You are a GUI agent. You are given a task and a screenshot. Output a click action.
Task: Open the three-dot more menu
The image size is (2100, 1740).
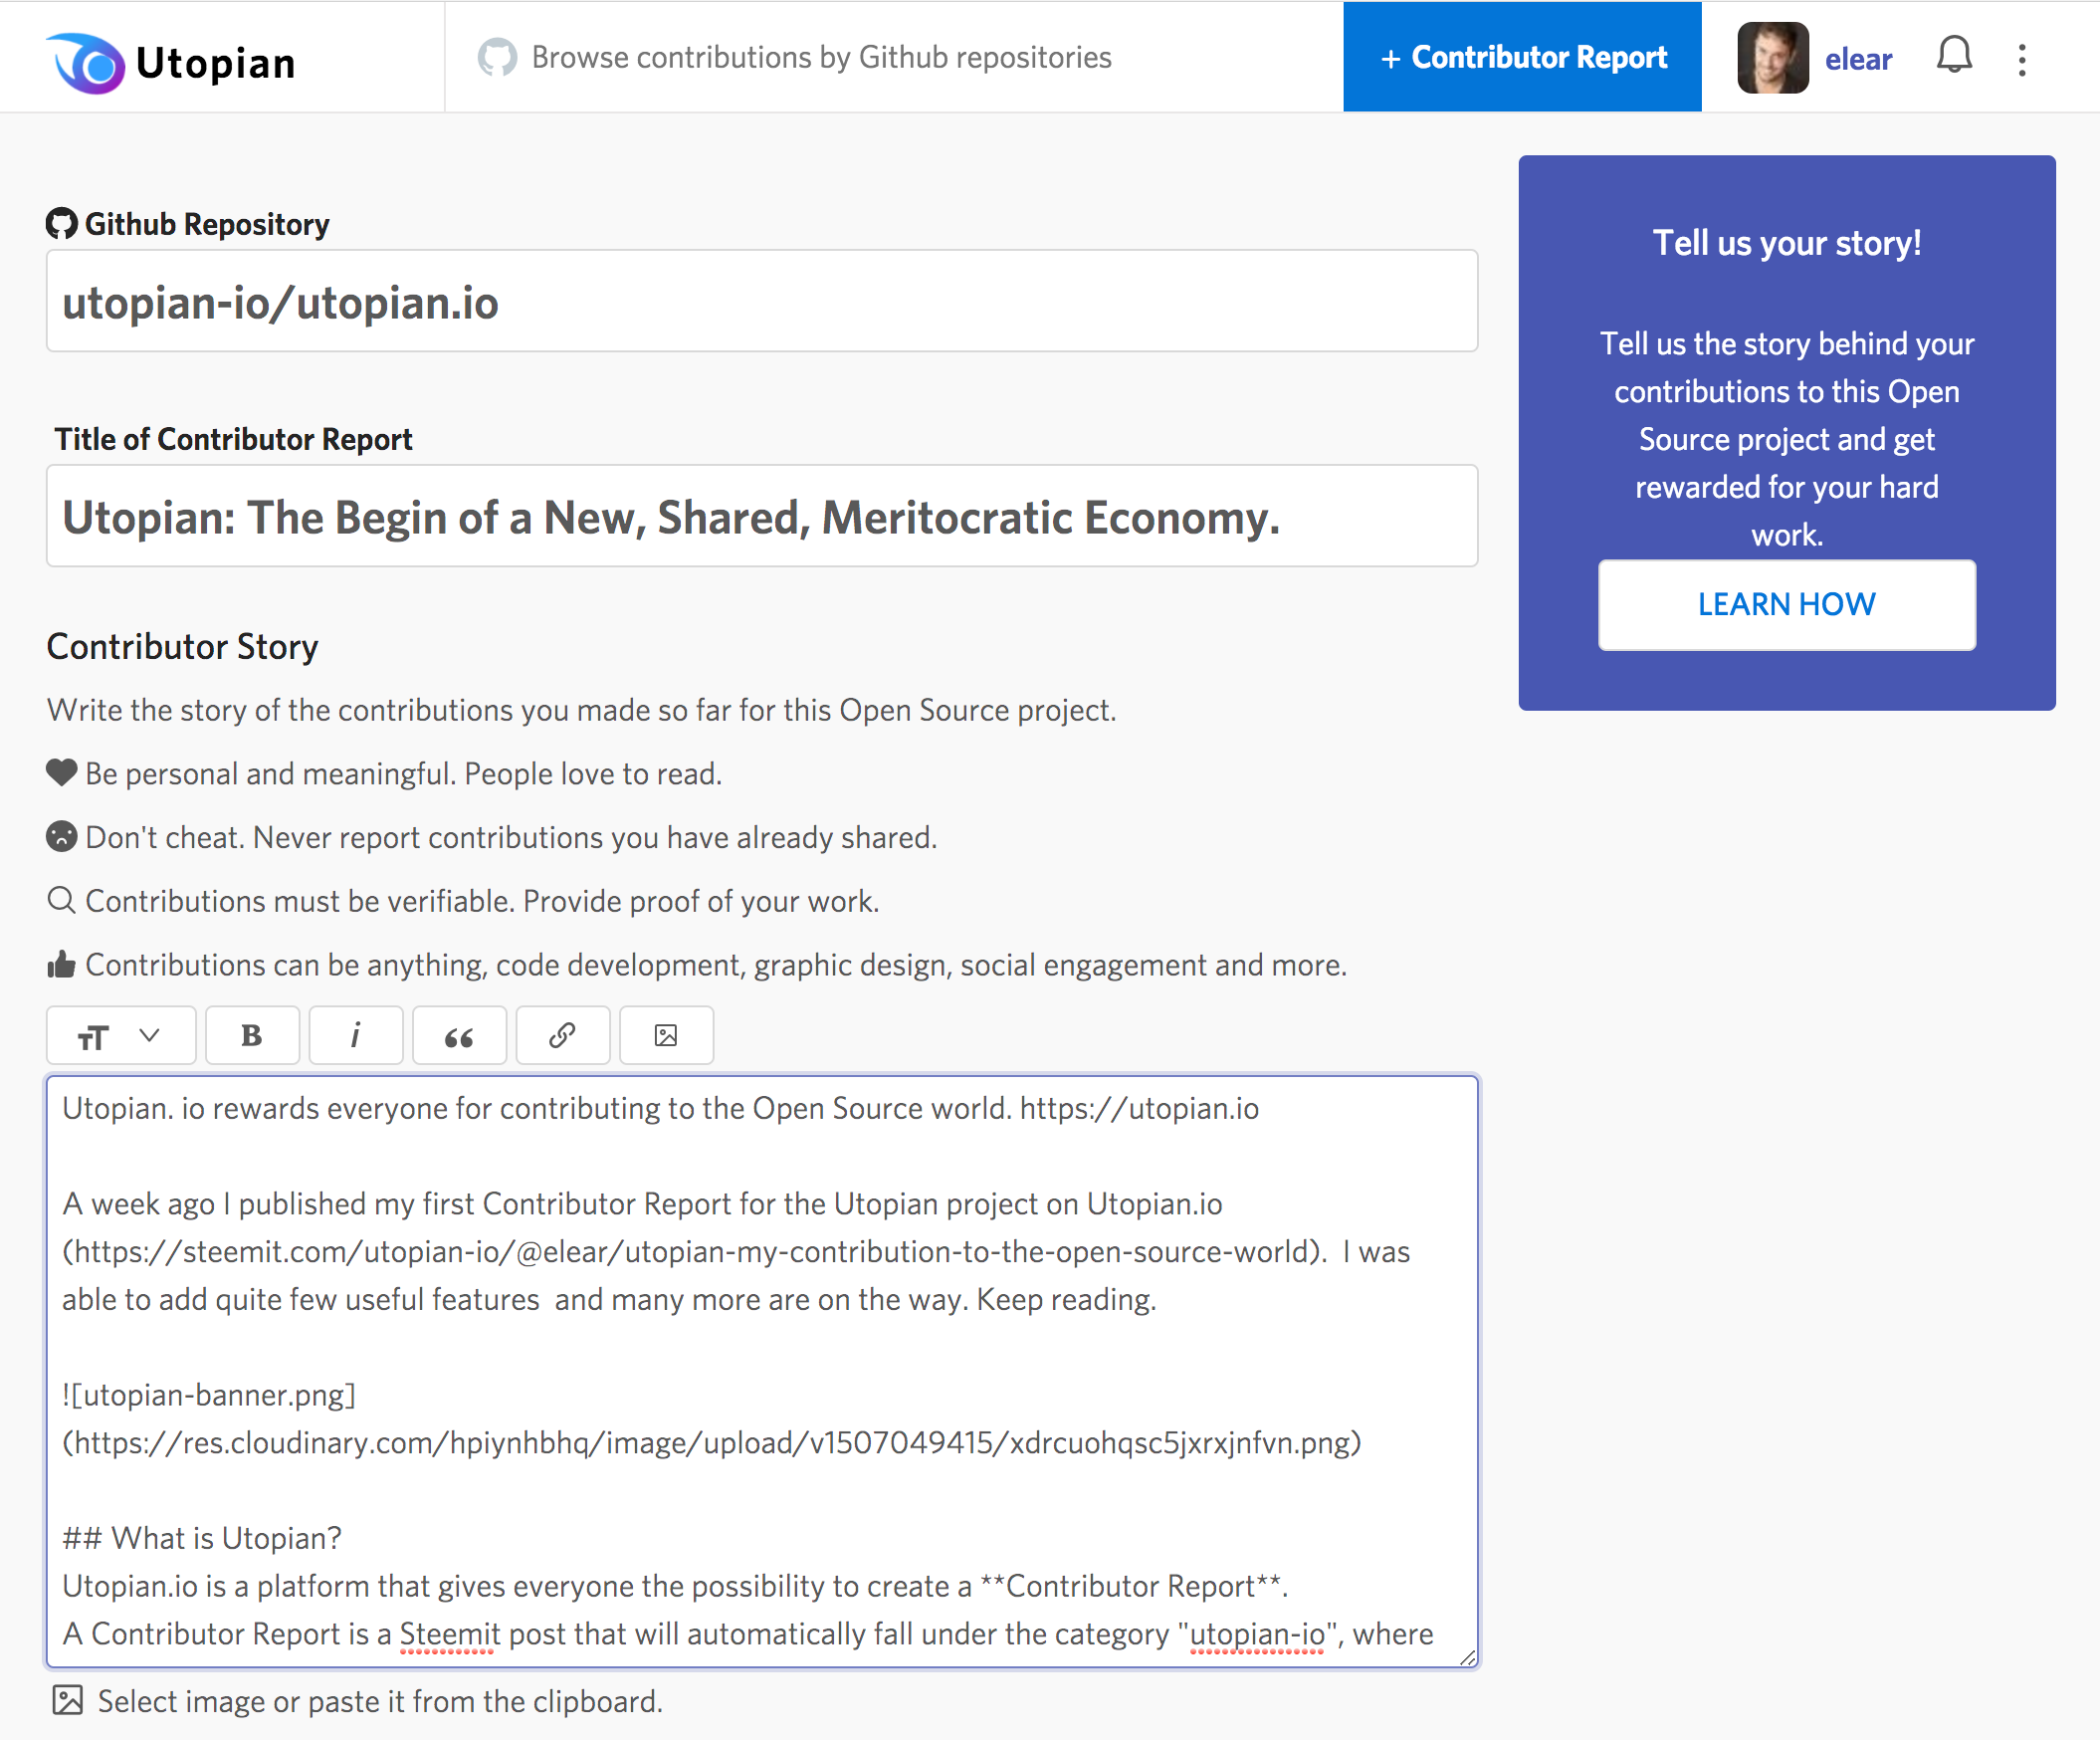[2022, 59]
